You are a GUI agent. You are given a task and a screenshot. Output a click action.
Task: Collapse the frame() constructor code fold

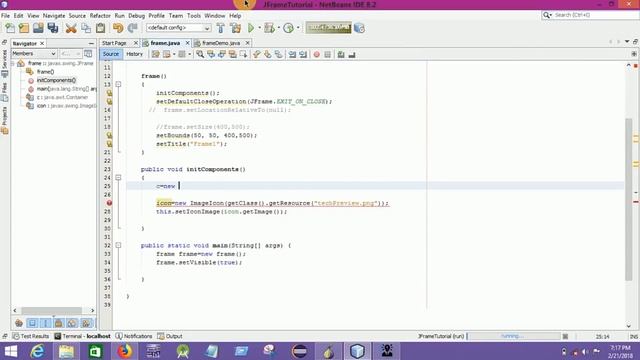118,84
